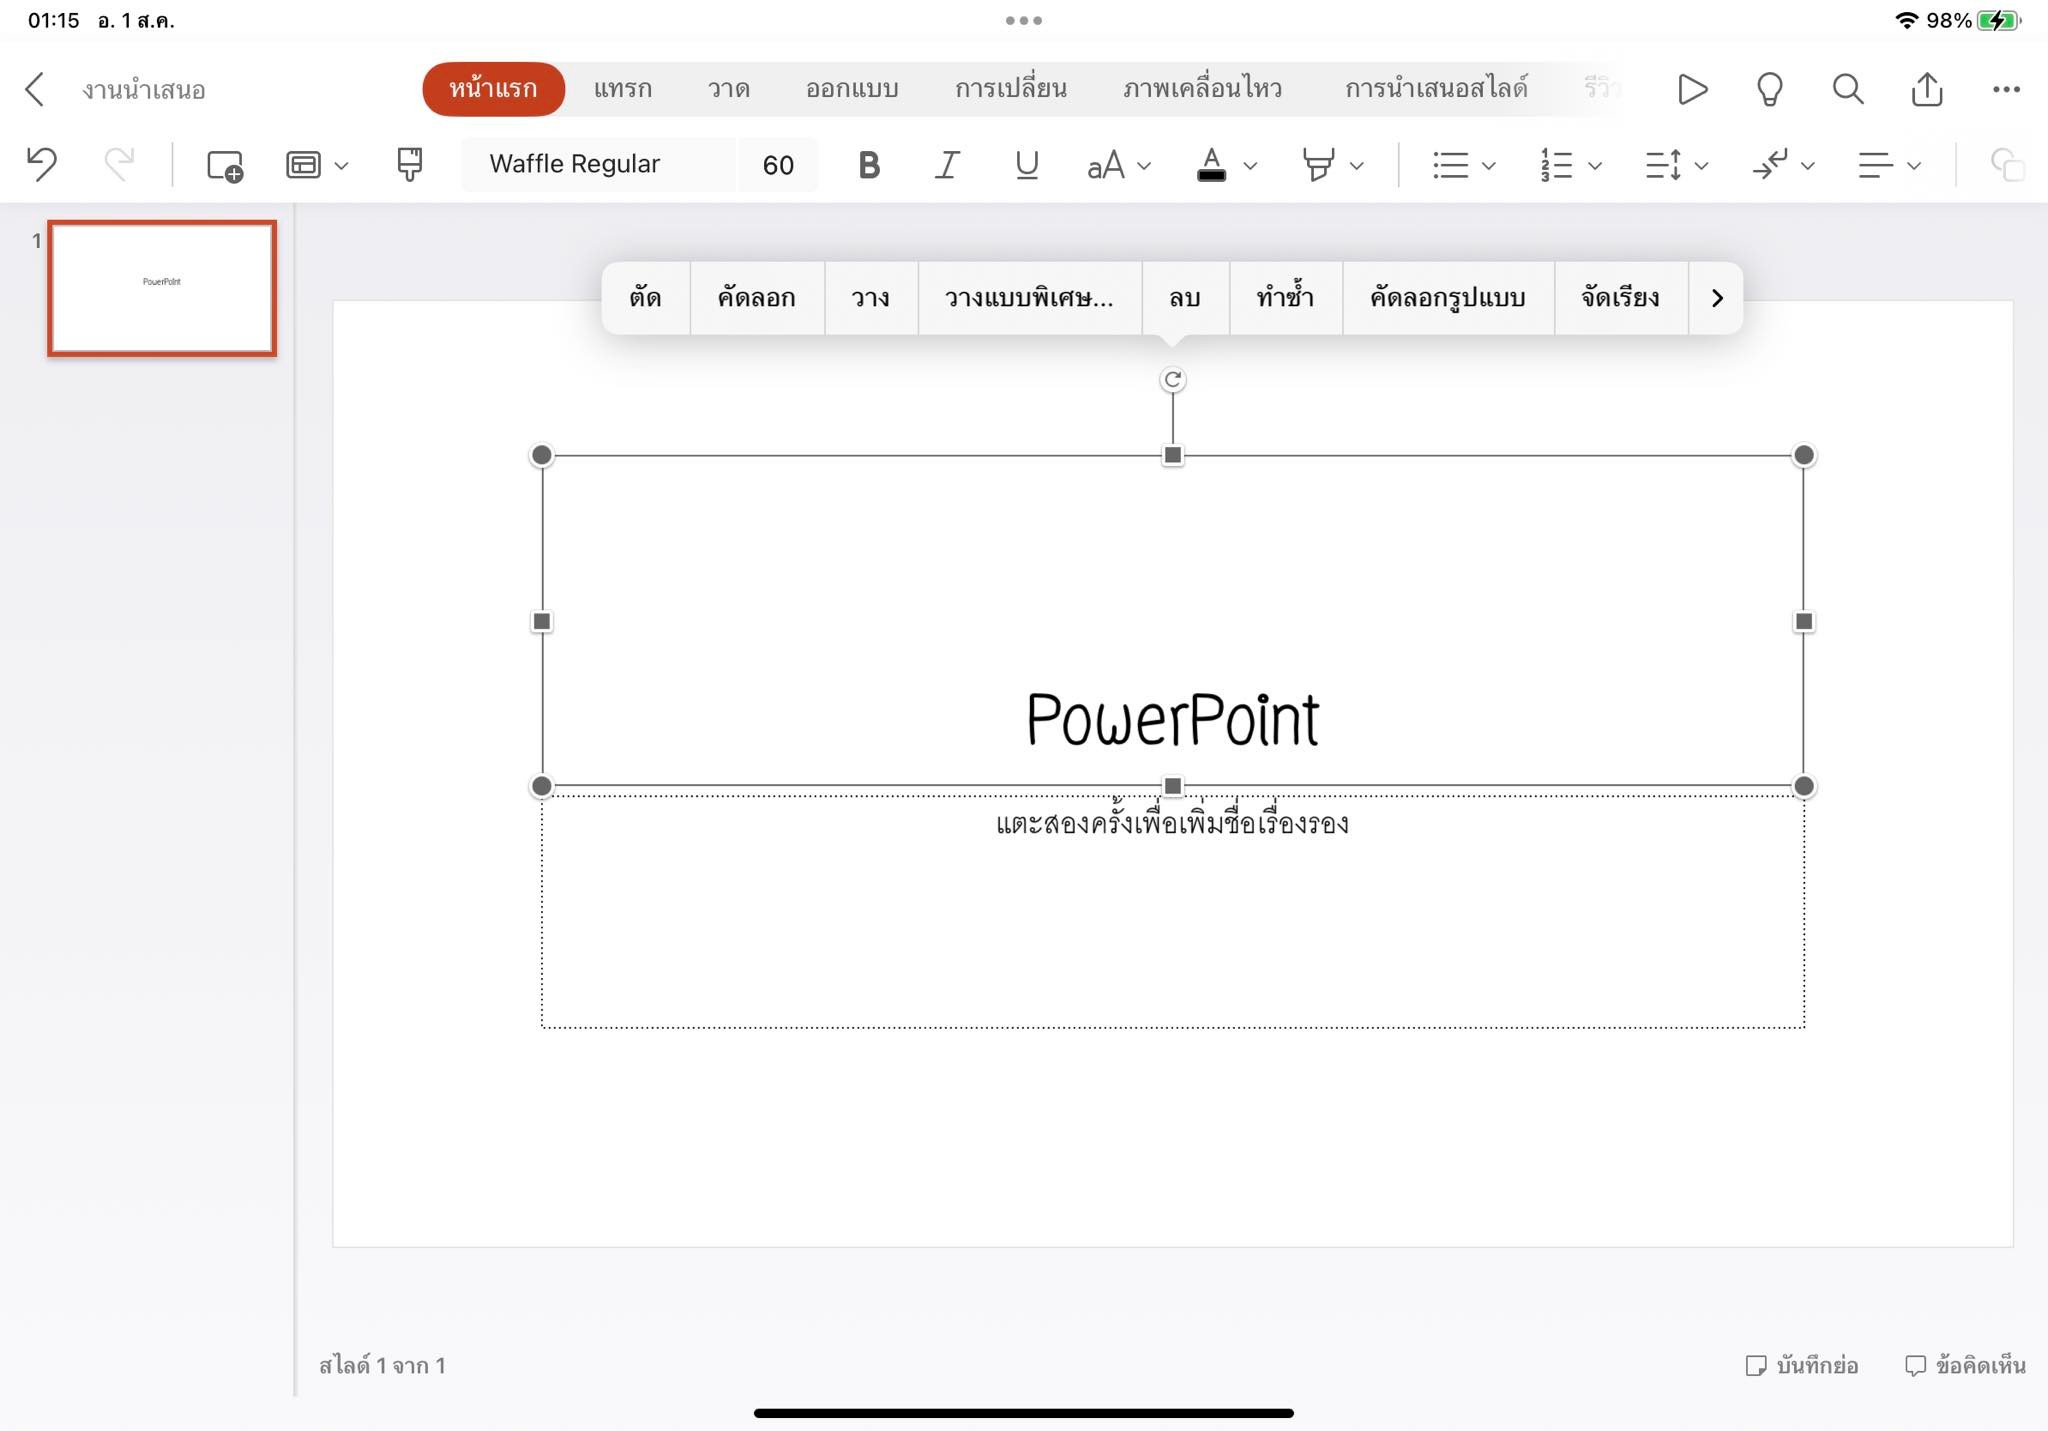Image resolution: width=2048 pixels, height=1431 pixels.
Task: Open the ข้อคิดเห็น comments button
Action: [1965, 1365]
